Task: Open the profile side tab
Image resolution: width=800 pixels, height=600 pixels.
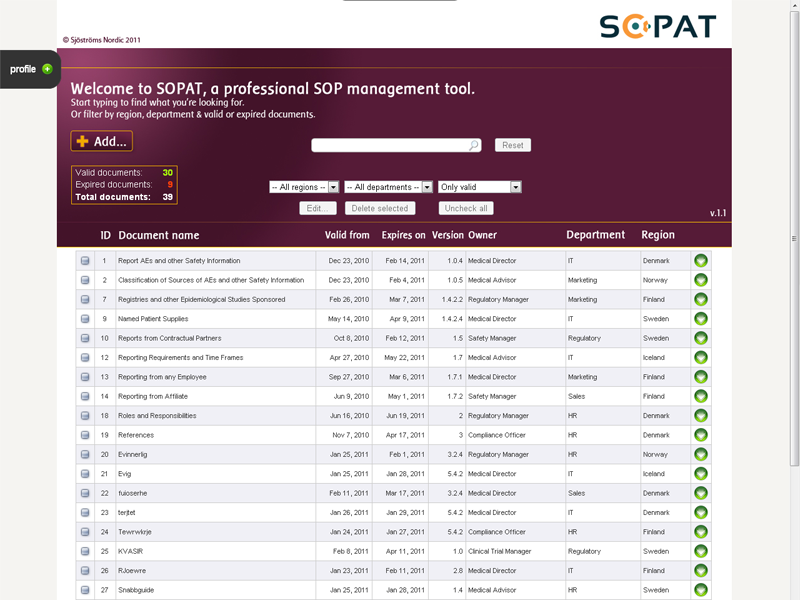Action: pyautogui.click(x=30, y=69)
